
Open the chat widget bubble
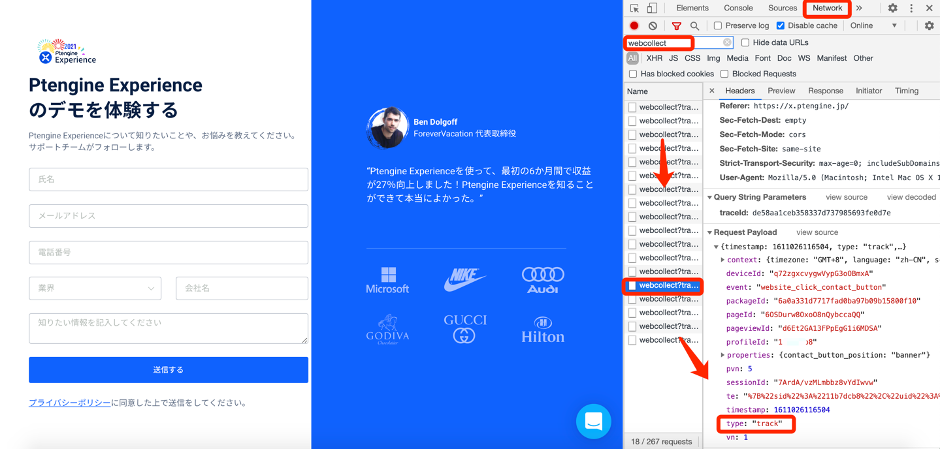594,421
